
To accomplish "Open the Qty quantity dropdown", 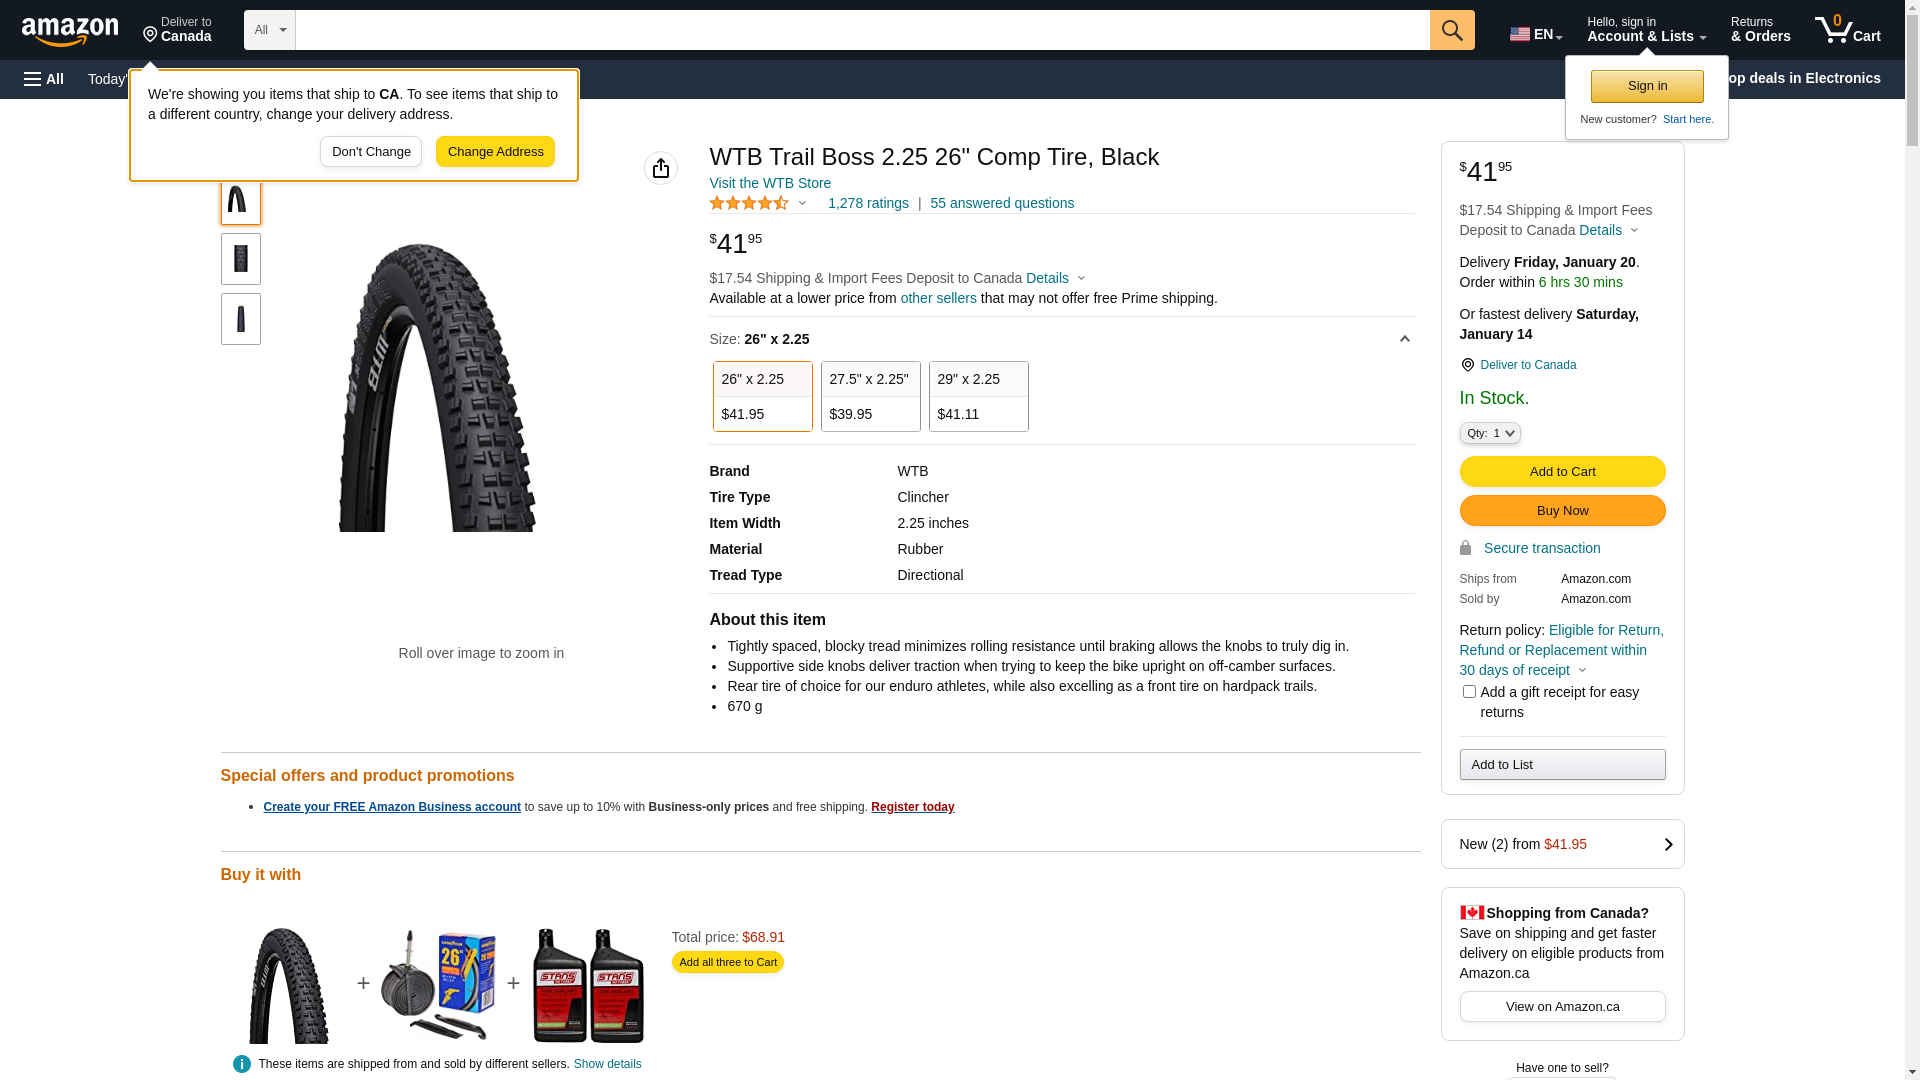I will pos(1490,433).
